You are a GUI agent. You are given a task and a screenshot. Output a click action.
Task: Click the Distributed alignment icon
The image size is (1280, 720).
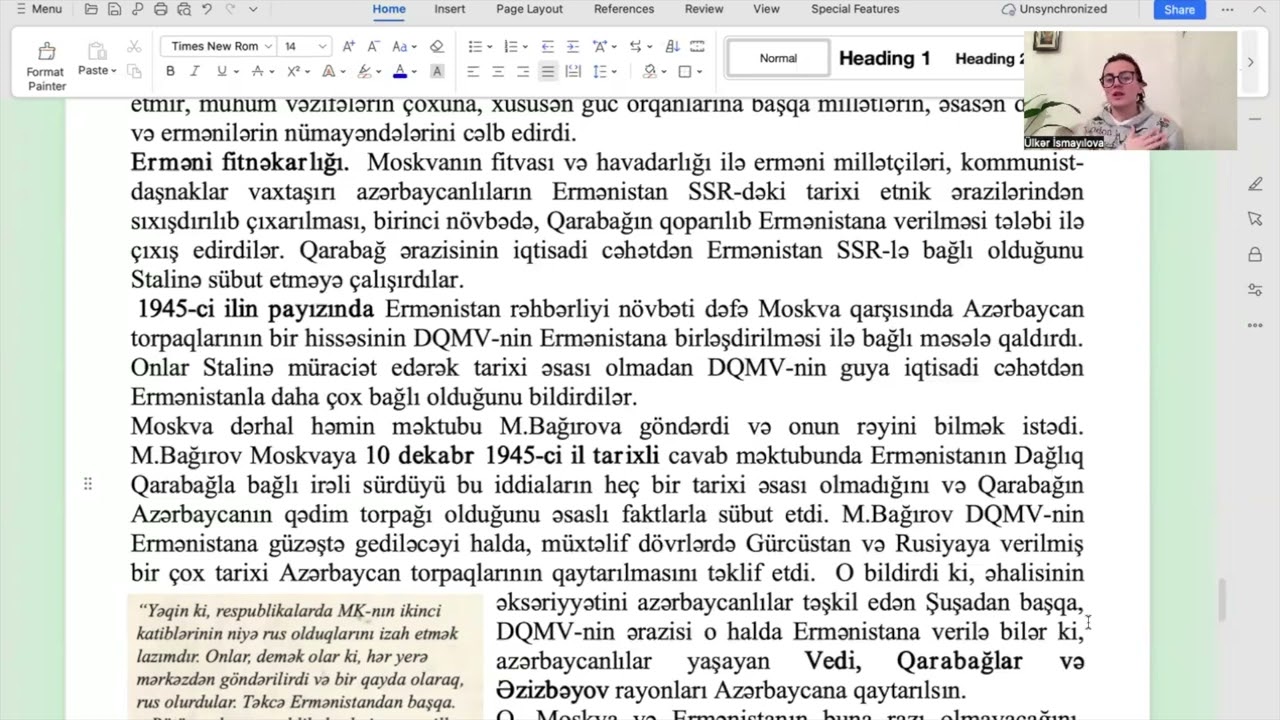pyautogui.click(x=573, y=71)
